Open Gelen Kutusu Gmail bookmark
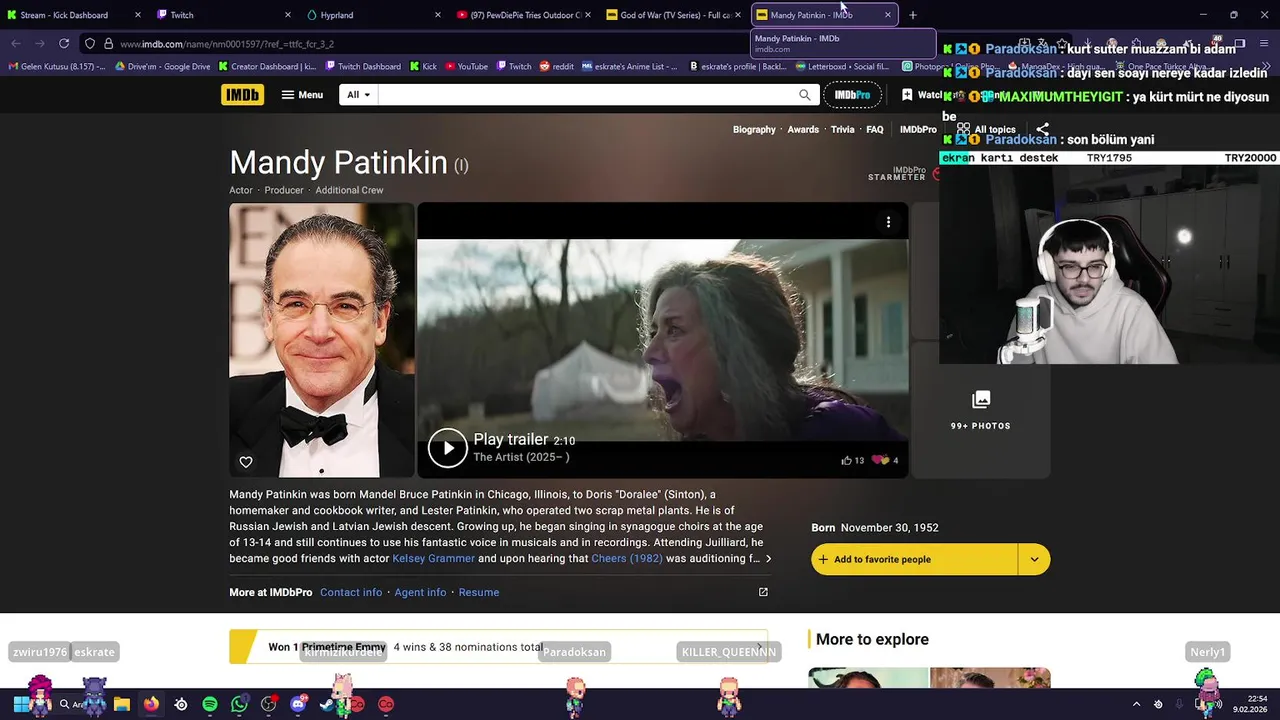Screen dimensions: 1280x720 click(x=56, y=67)
